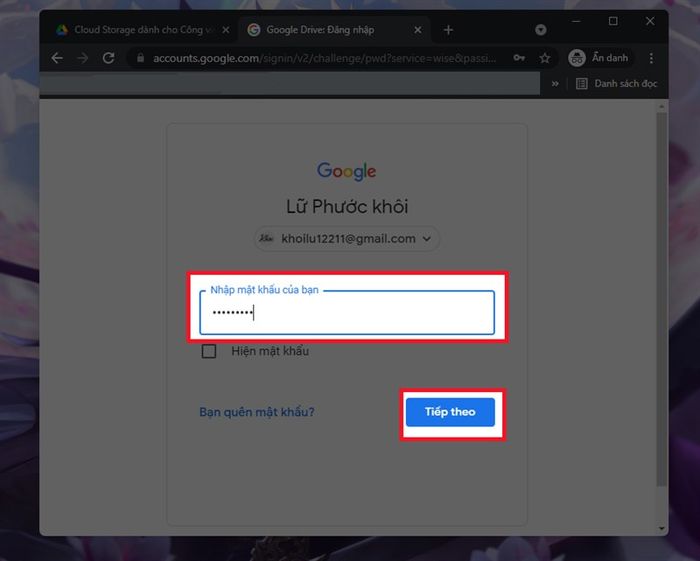View site info via the padlock icon
The width and height of the screenshot is (700, 561).
(139, 58)
